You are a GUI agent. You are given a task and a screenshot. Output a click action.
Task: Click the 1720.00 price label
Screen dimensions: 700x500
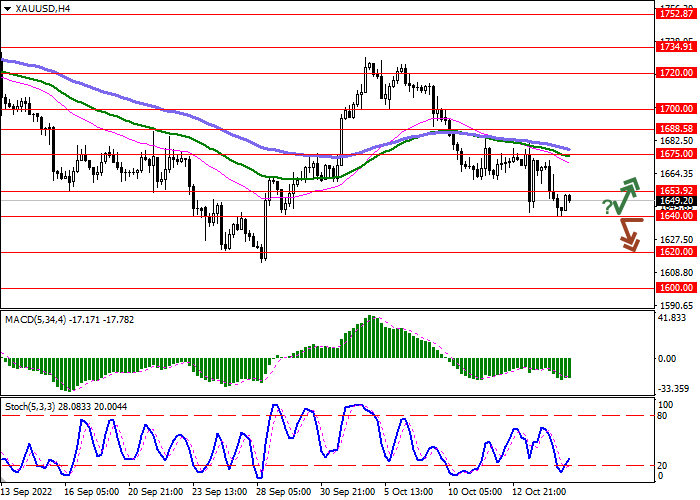(x=676, y=73)
